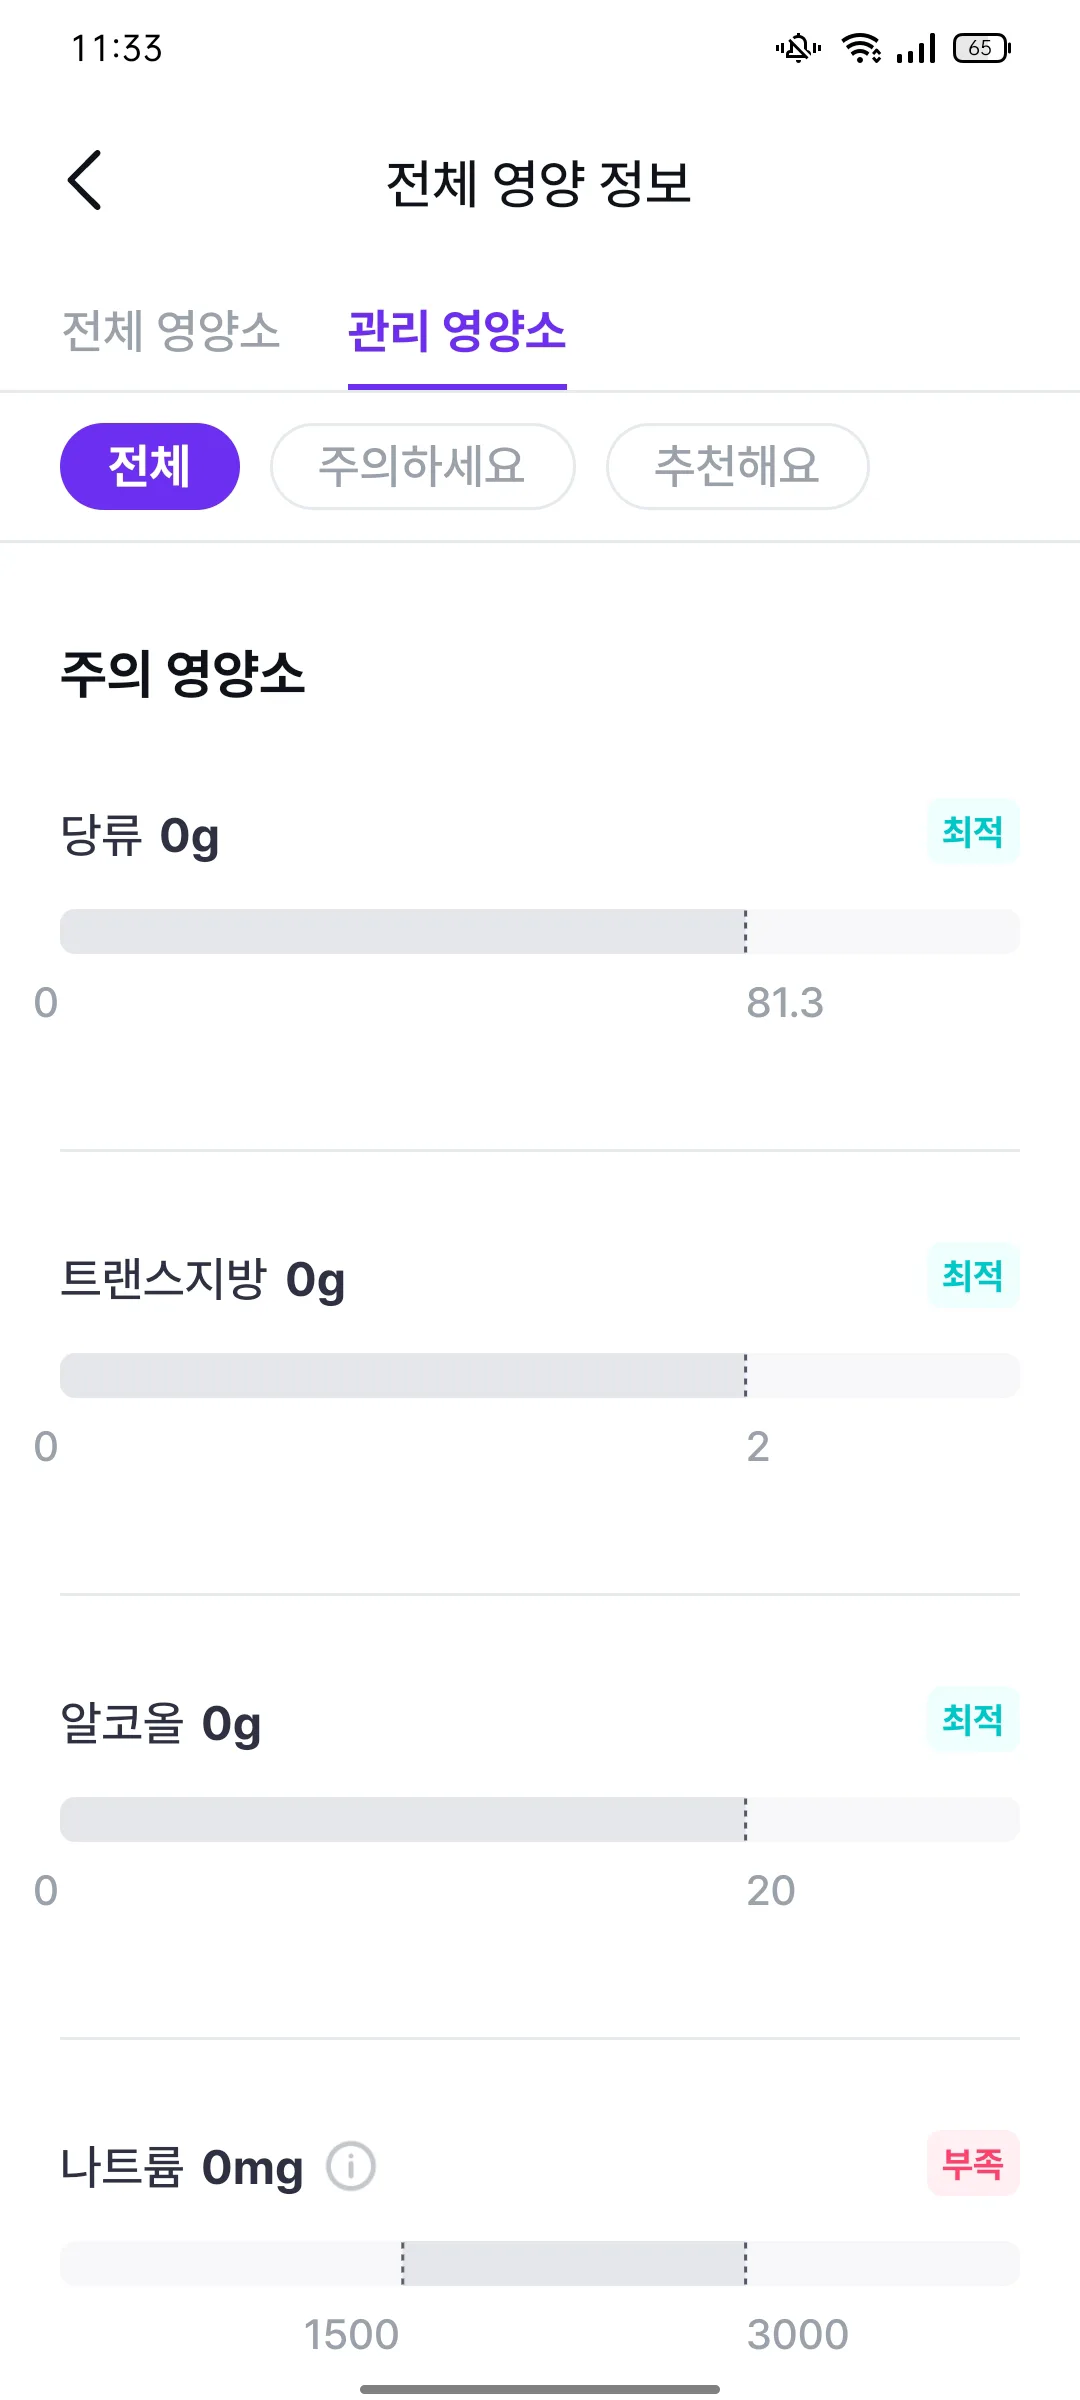Open the info icon next to 나트륨
Viewport: 1080px width, 2400px height.
pyautogui.click(x=351, y=2167)
